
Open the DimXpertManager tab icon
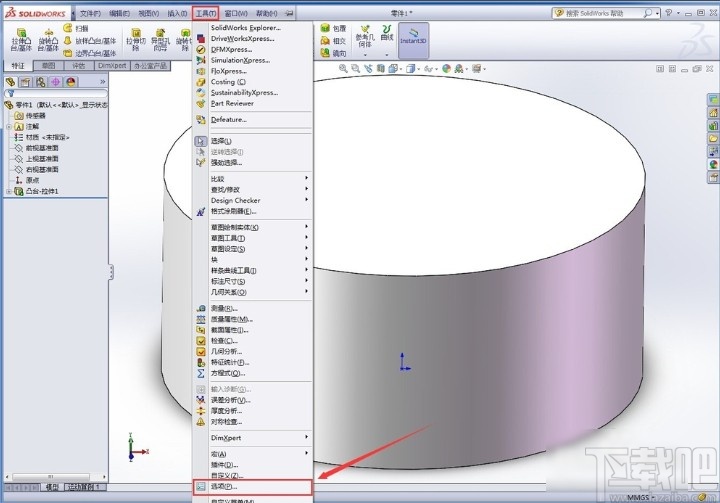click(56, 82)
